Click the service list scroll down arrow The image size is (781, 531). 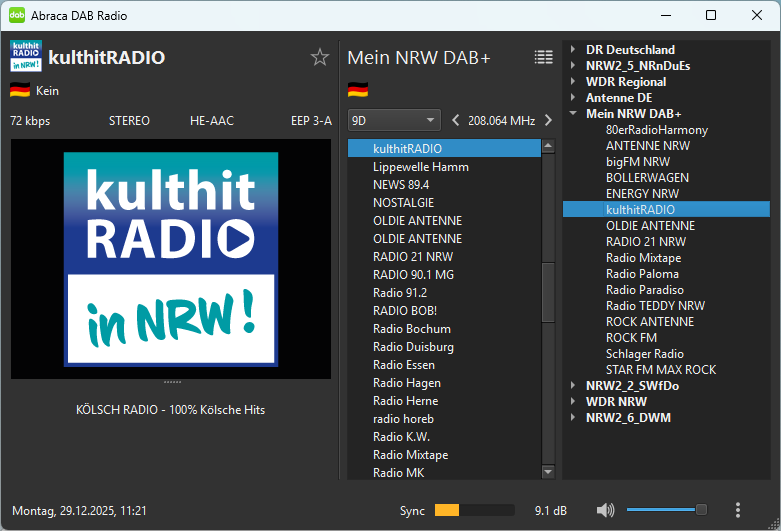point(548,472)
